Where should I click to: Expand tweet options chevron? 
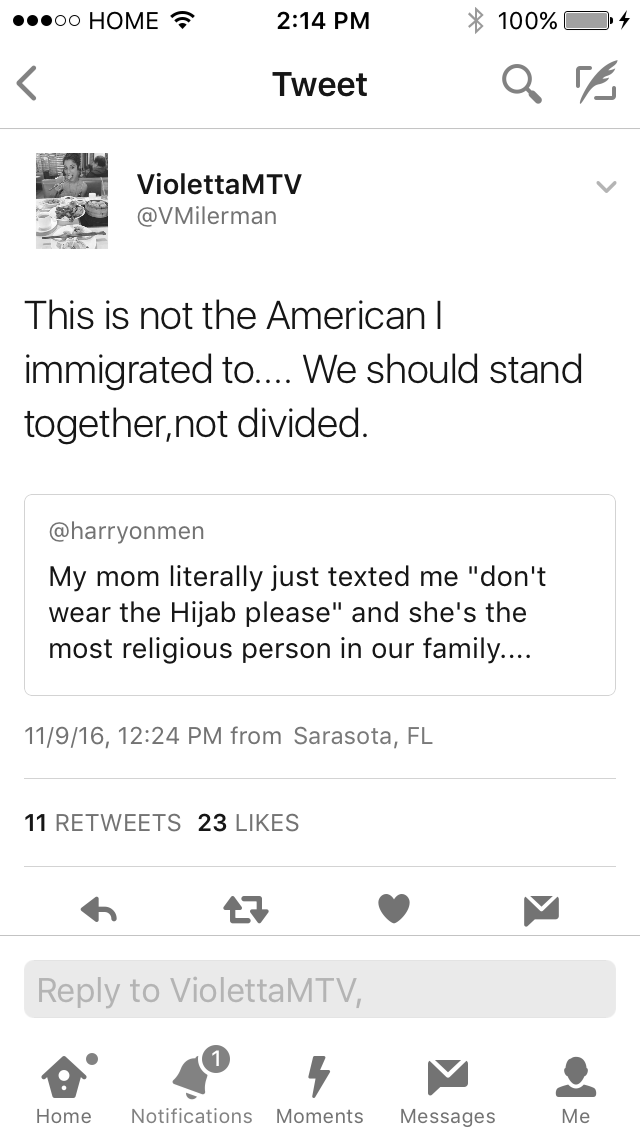[606, 187]
